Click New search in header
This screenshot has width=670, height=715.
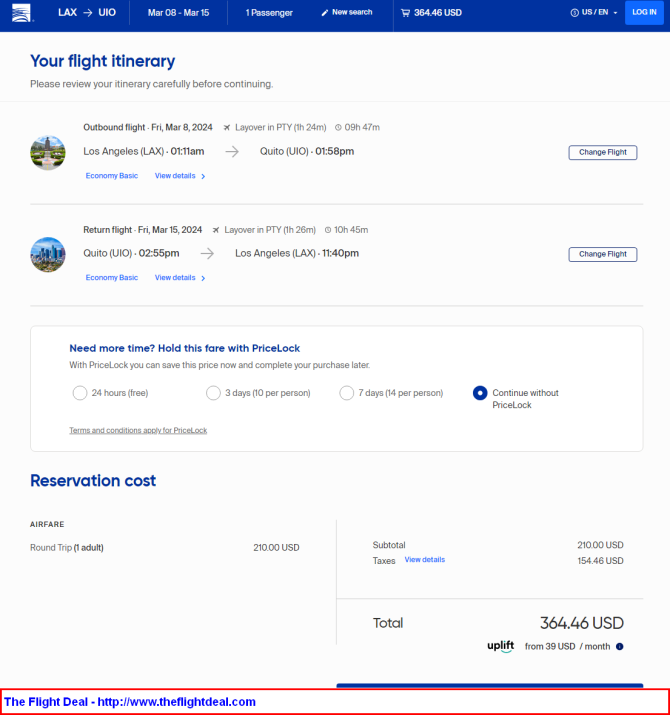[x=347, y=12]
